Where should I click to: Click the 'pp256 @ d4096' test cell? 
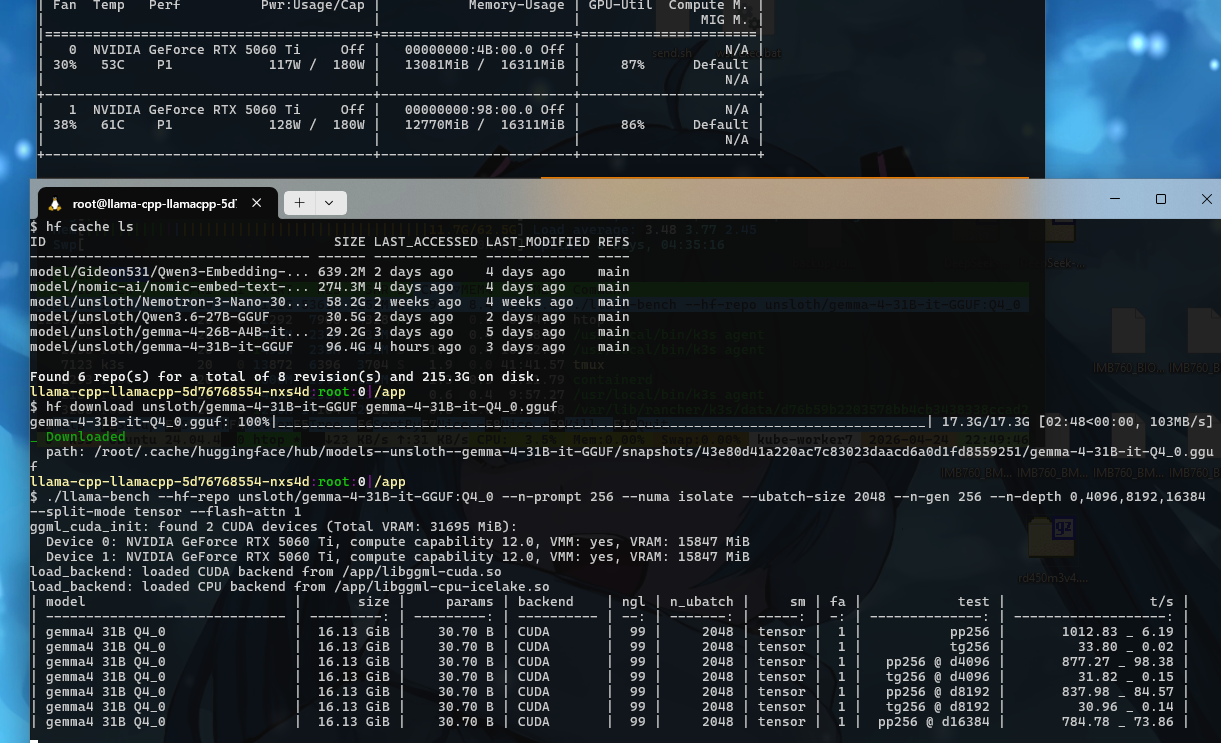[938, 662]
